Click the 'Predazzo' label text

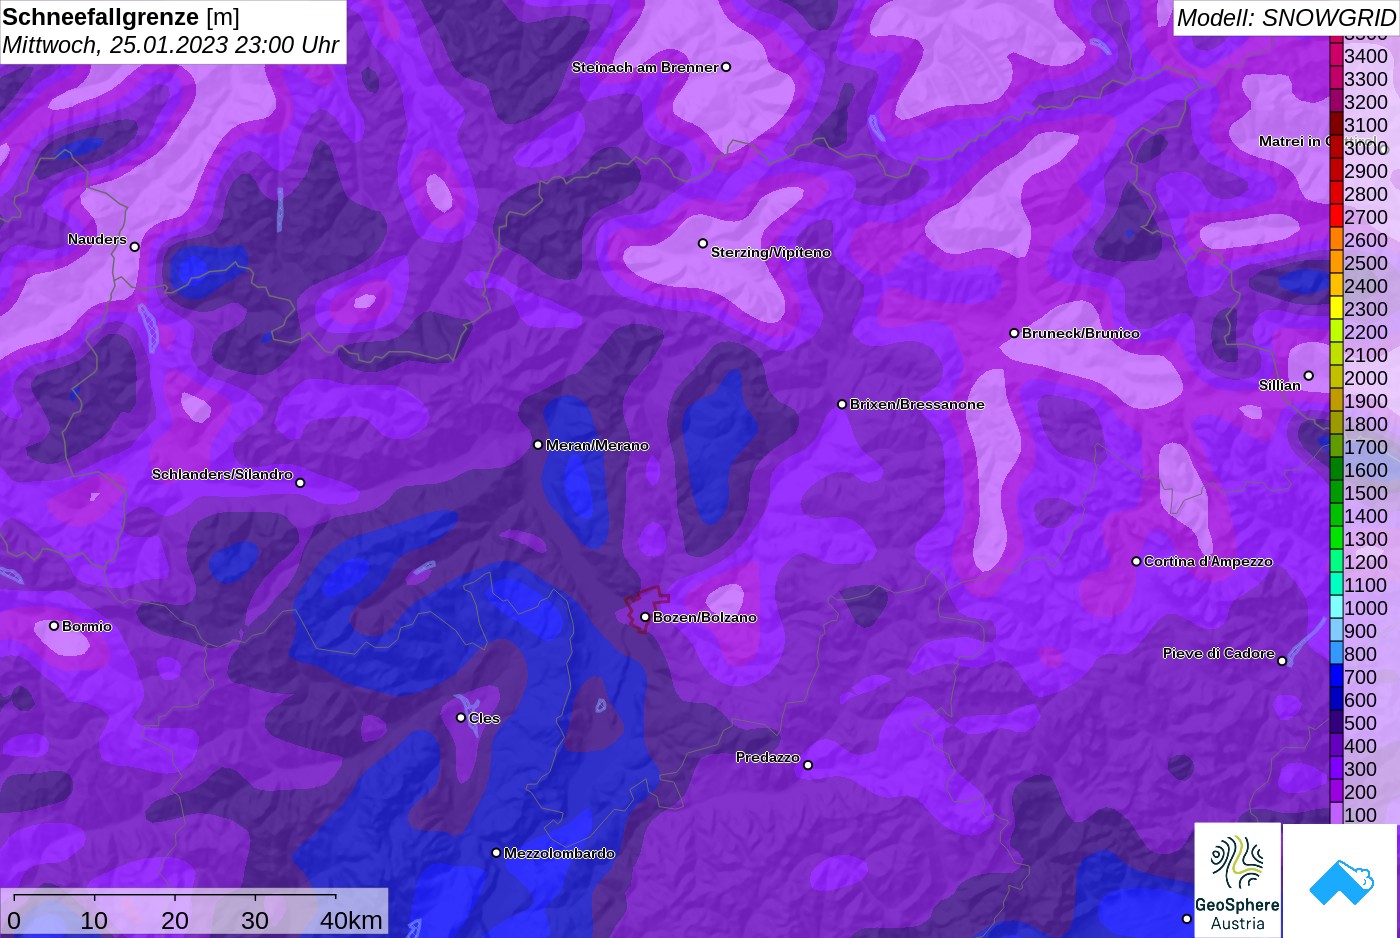[x=768, y=757]
